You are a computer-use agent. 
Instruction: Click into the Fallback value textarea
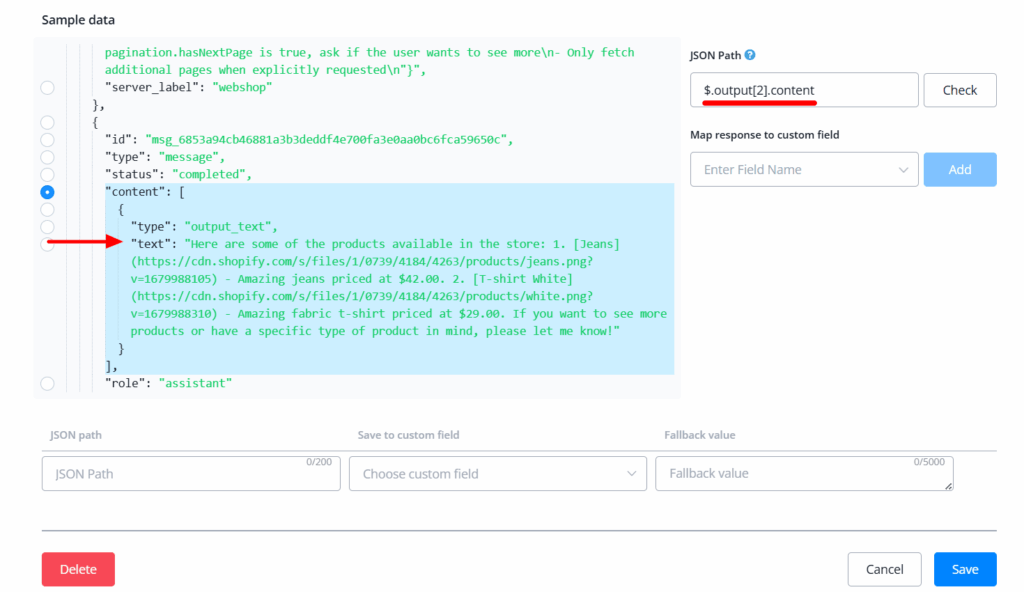point(803,473)
